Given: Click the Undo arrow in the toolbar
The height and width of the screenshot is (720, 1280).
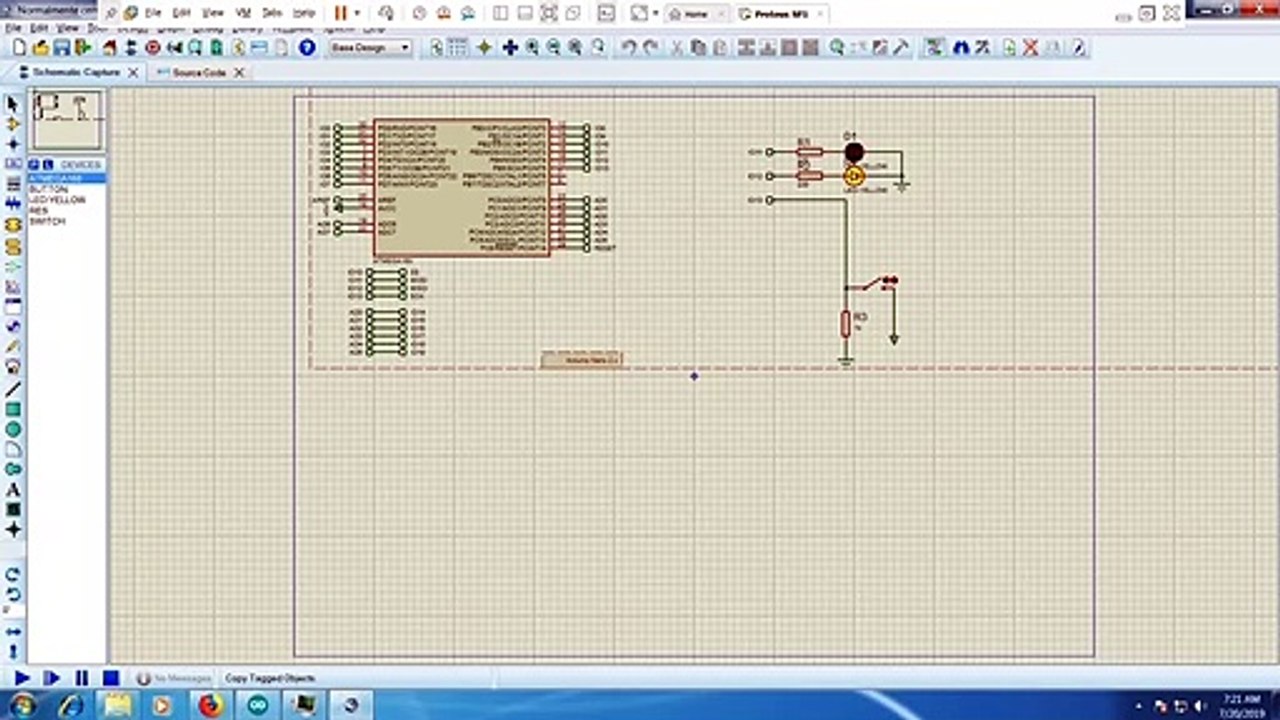Looking at the screenshot, I should (x=629, y=48).
